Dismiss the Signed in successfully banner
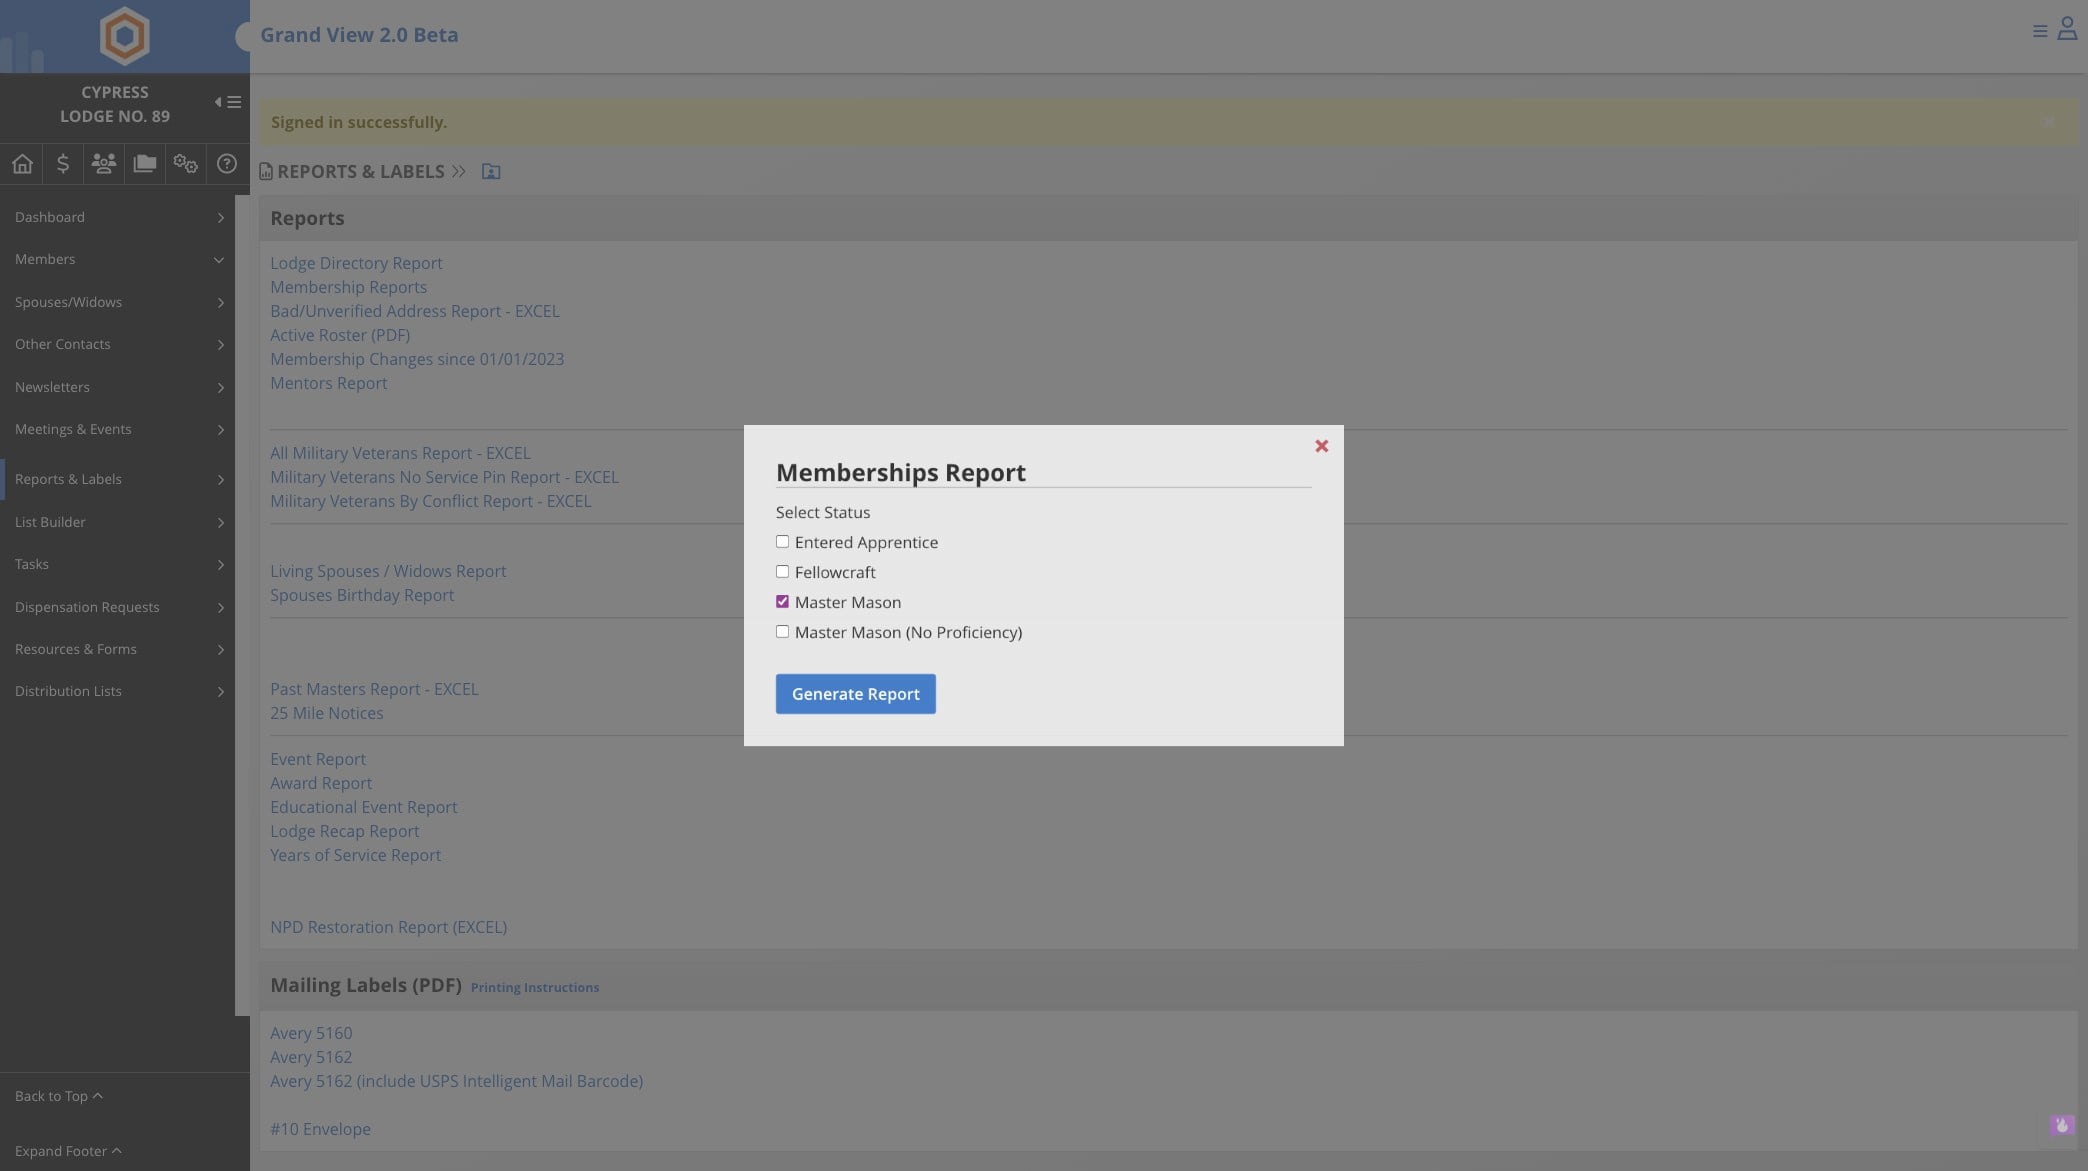2088x1171 pixels. 2049,122
